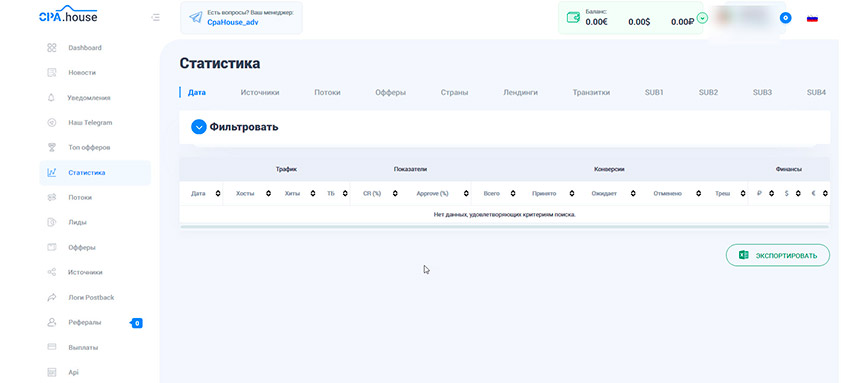This screenshot has width=864, height=383.
Task: Click the Api sidebar icon
Action: pos(52,373)
